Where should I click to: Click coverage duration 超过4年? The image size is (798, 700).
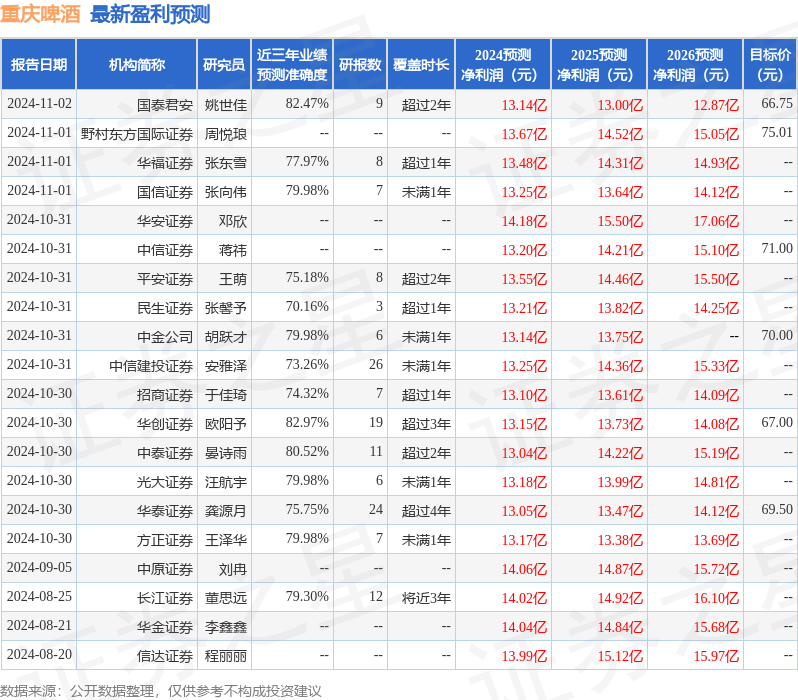(426, 511)
